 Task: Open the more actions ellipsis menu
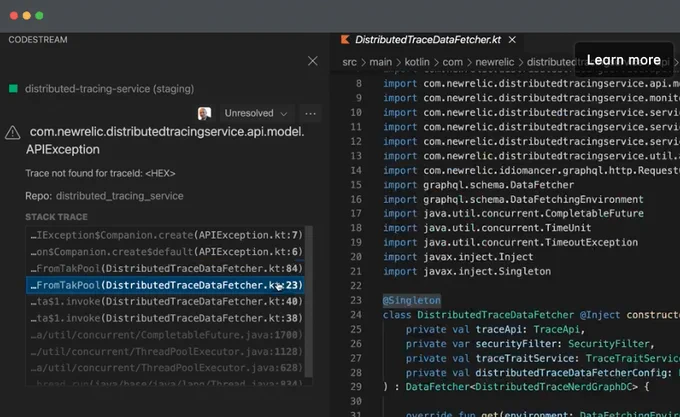pos(310,114)
